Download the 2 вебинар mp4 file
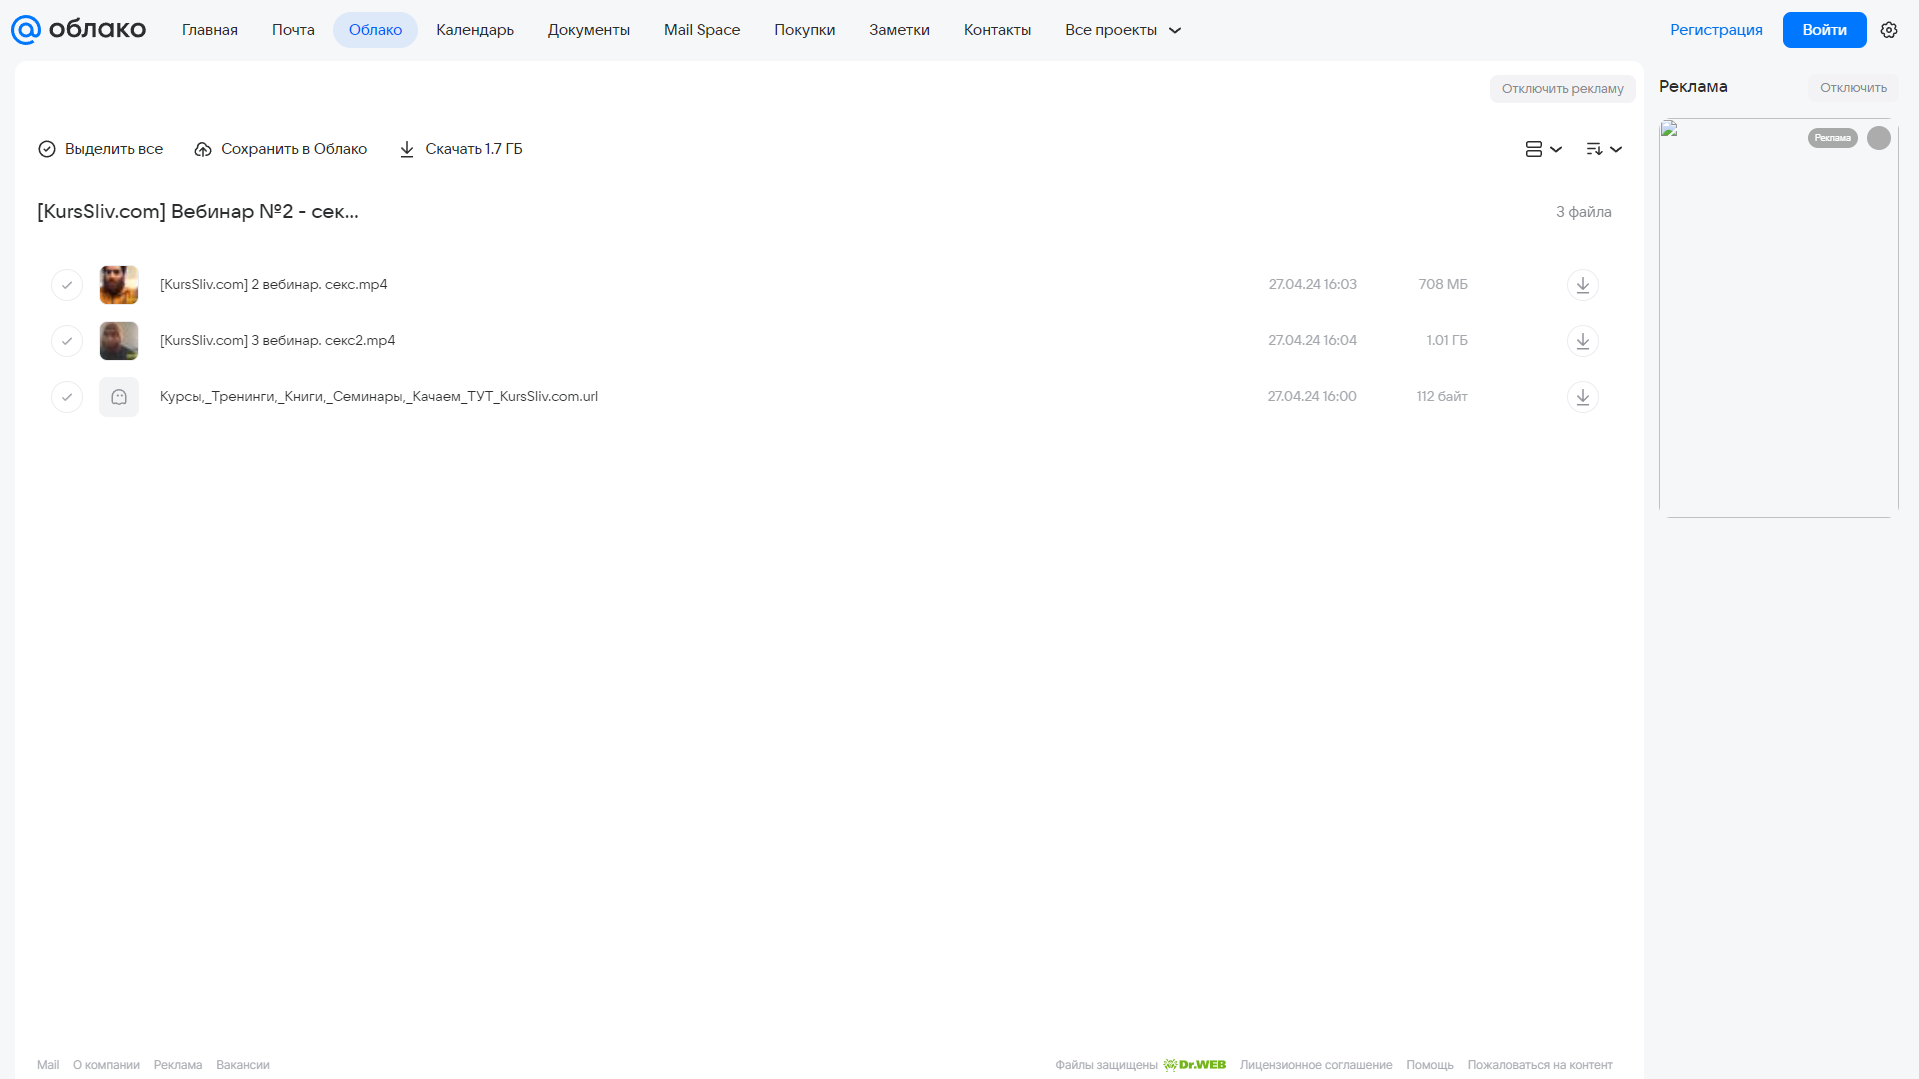The height and width of the screenshot is (1079, 1919). 1582,285
